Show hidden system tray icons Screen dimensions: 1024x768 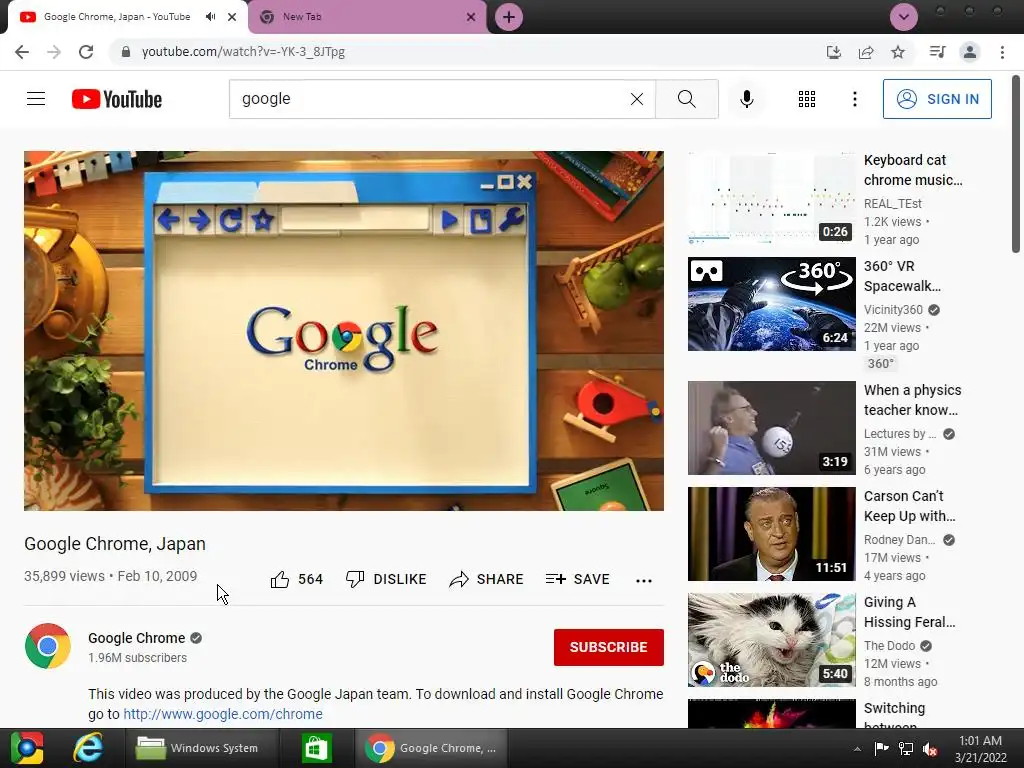click(857, 748)
